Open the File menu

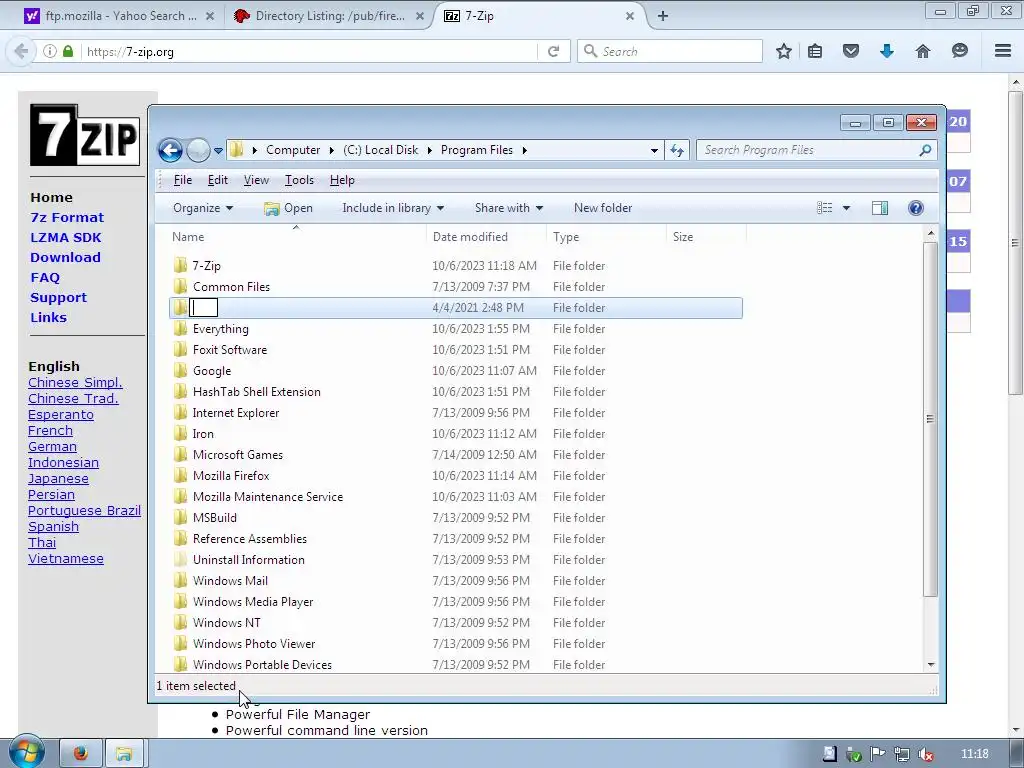(183, 180)
